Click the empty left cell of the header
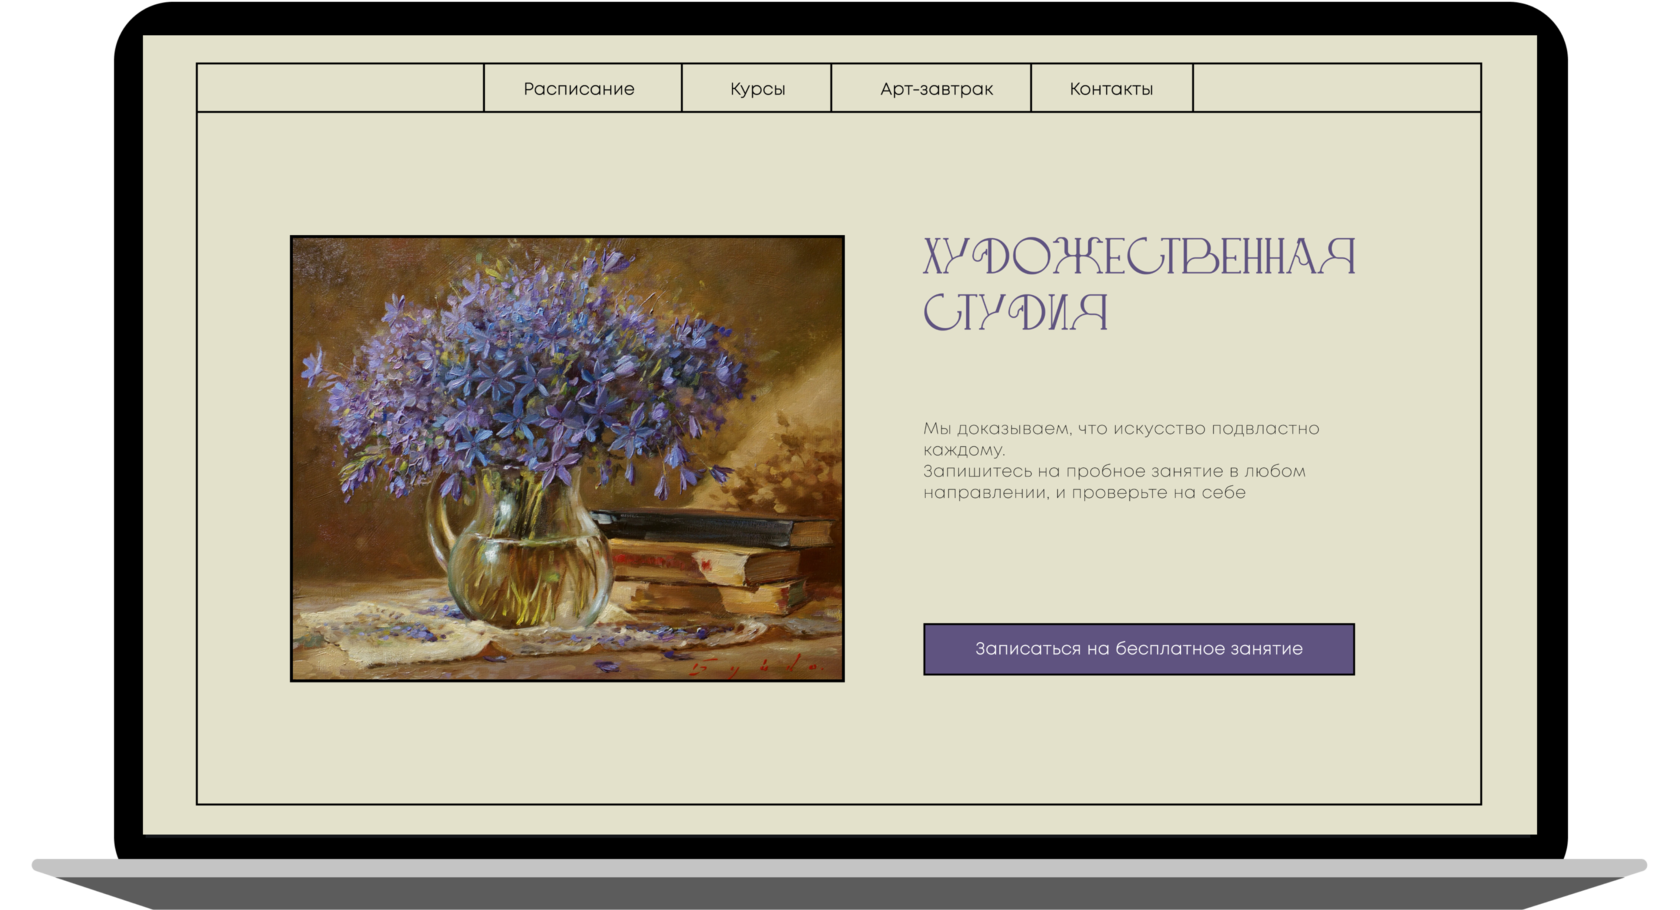 coord(340,88)
